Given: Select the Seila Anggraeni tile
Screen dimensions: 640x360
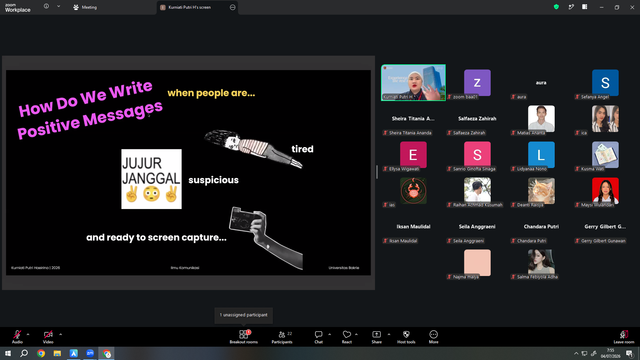Looking at the screenshot, I should tap(477, 227).
